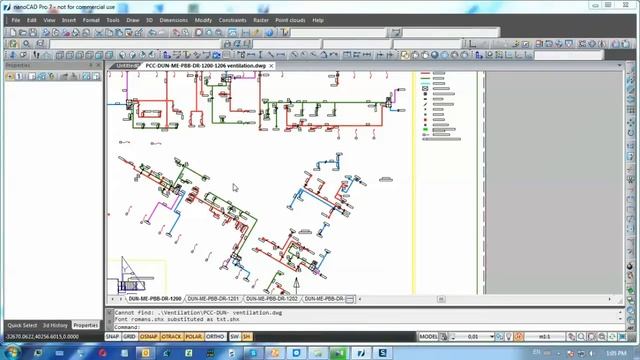Click the highlighted yellow box icon in view toolbar
The width and height of the screenshot is (640, 360).
404,55
